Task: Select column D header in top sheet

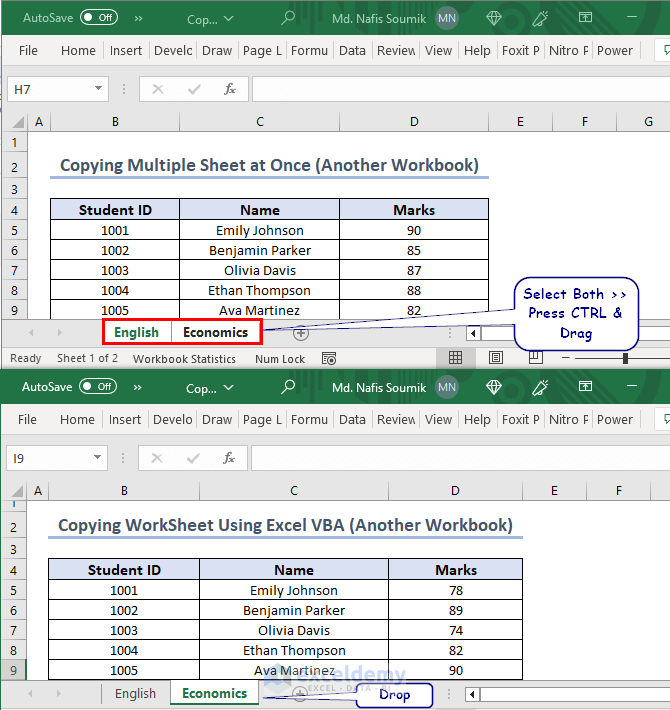Action: pyautogui.click(x=414, y=122)
